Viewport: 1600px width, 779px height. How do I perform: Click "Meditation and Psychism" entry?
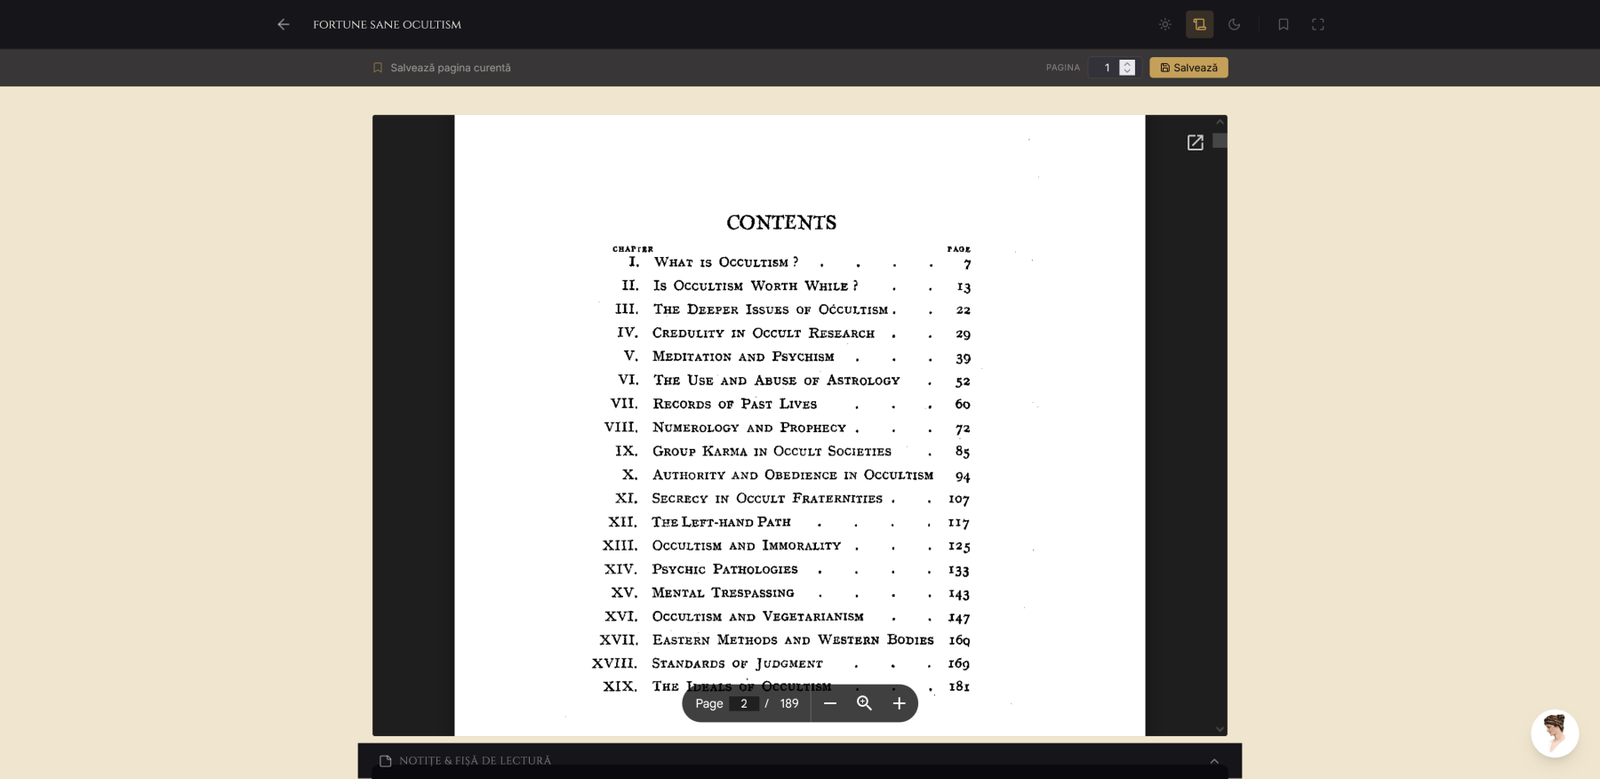pos(743,357)
